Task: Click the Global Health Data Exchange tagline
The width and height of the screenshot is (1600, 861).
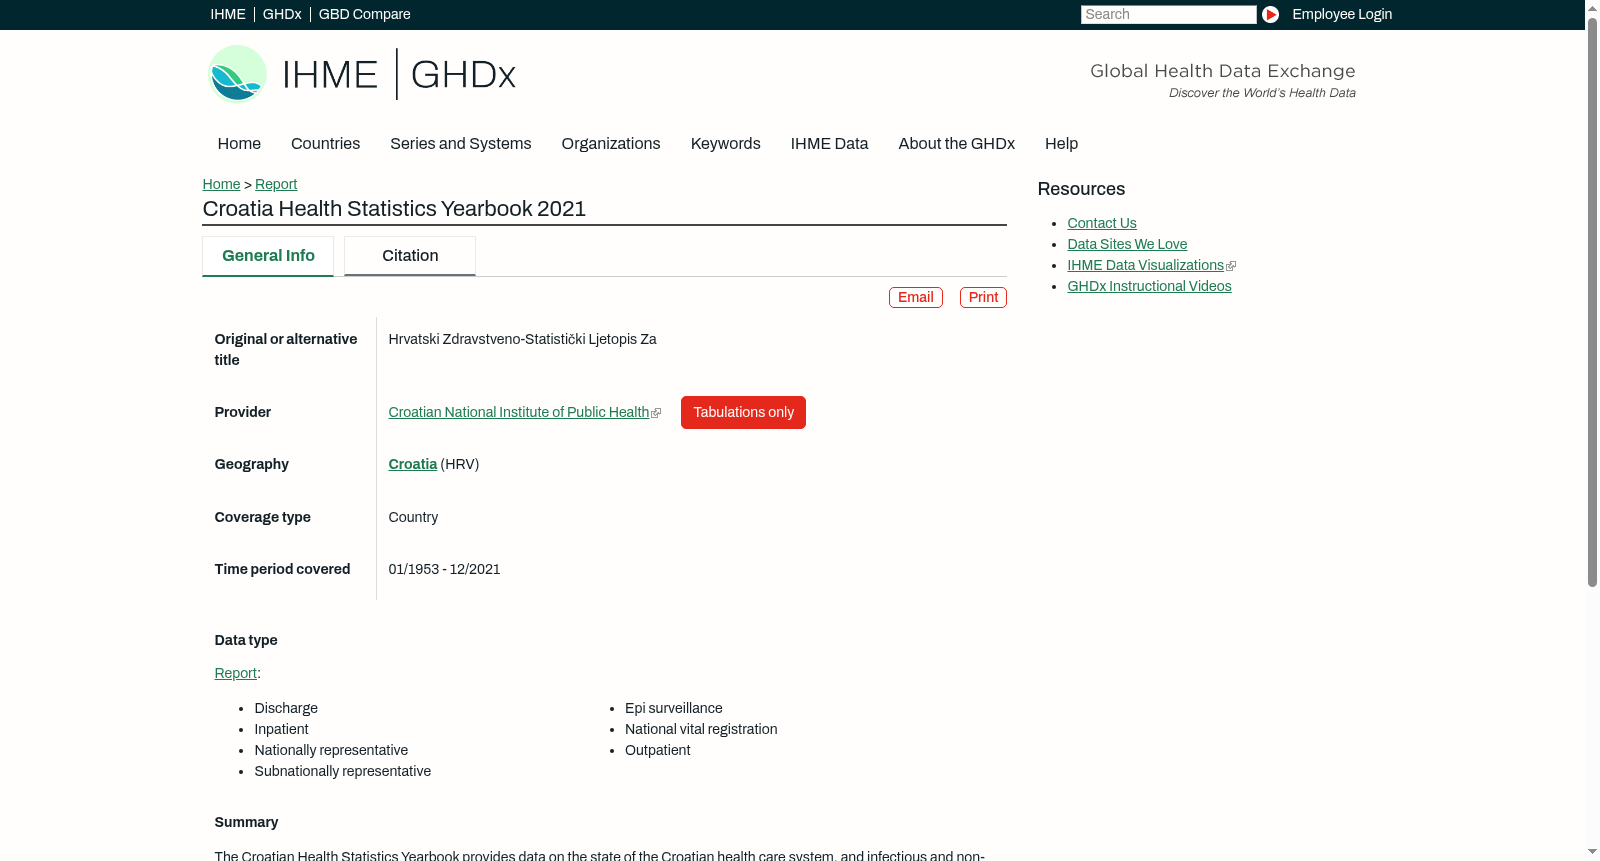Action: 1222,71
